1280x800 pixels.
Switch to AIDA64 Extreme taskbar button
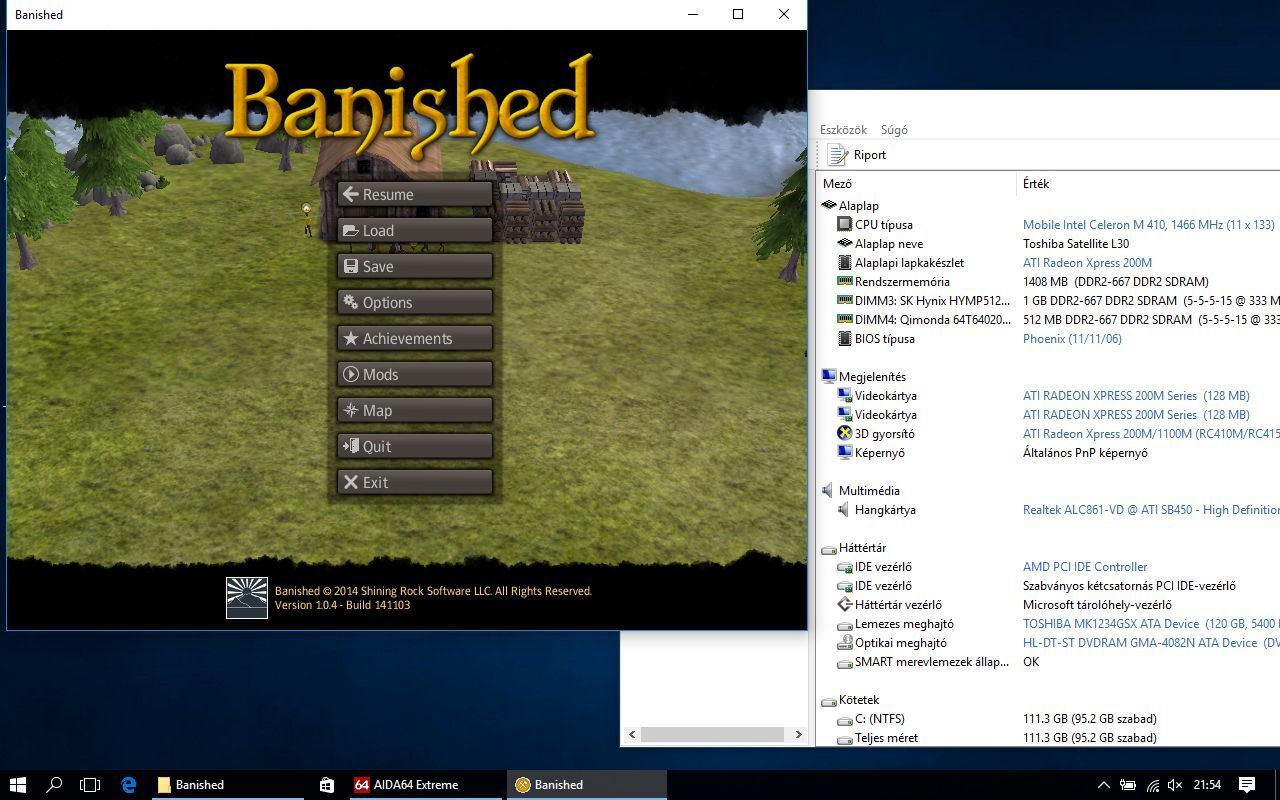(x=424, y=785)
